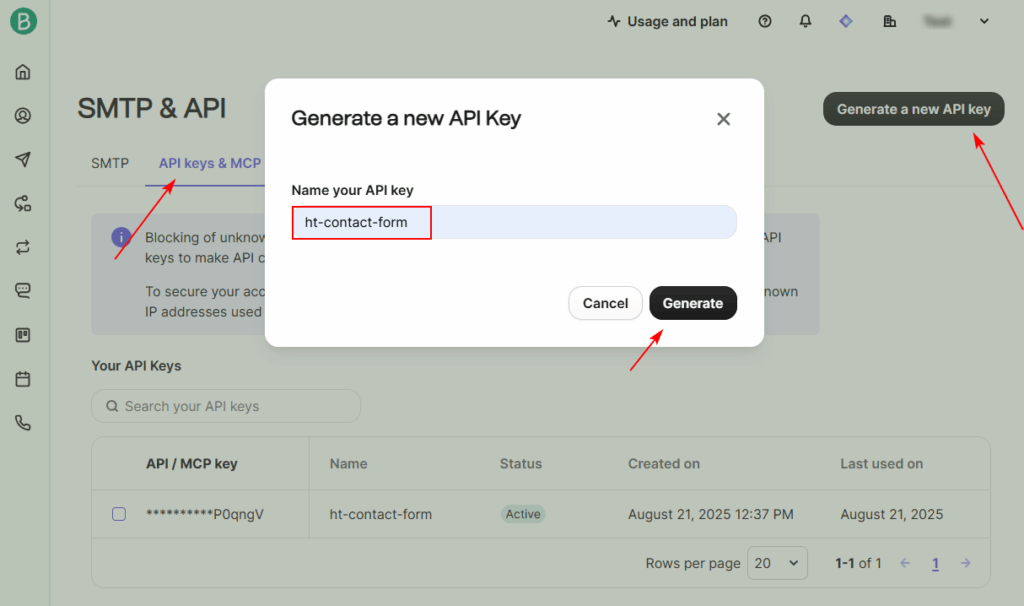
Task: Select the API keys & MCP tab
Action: pos(209,163)
